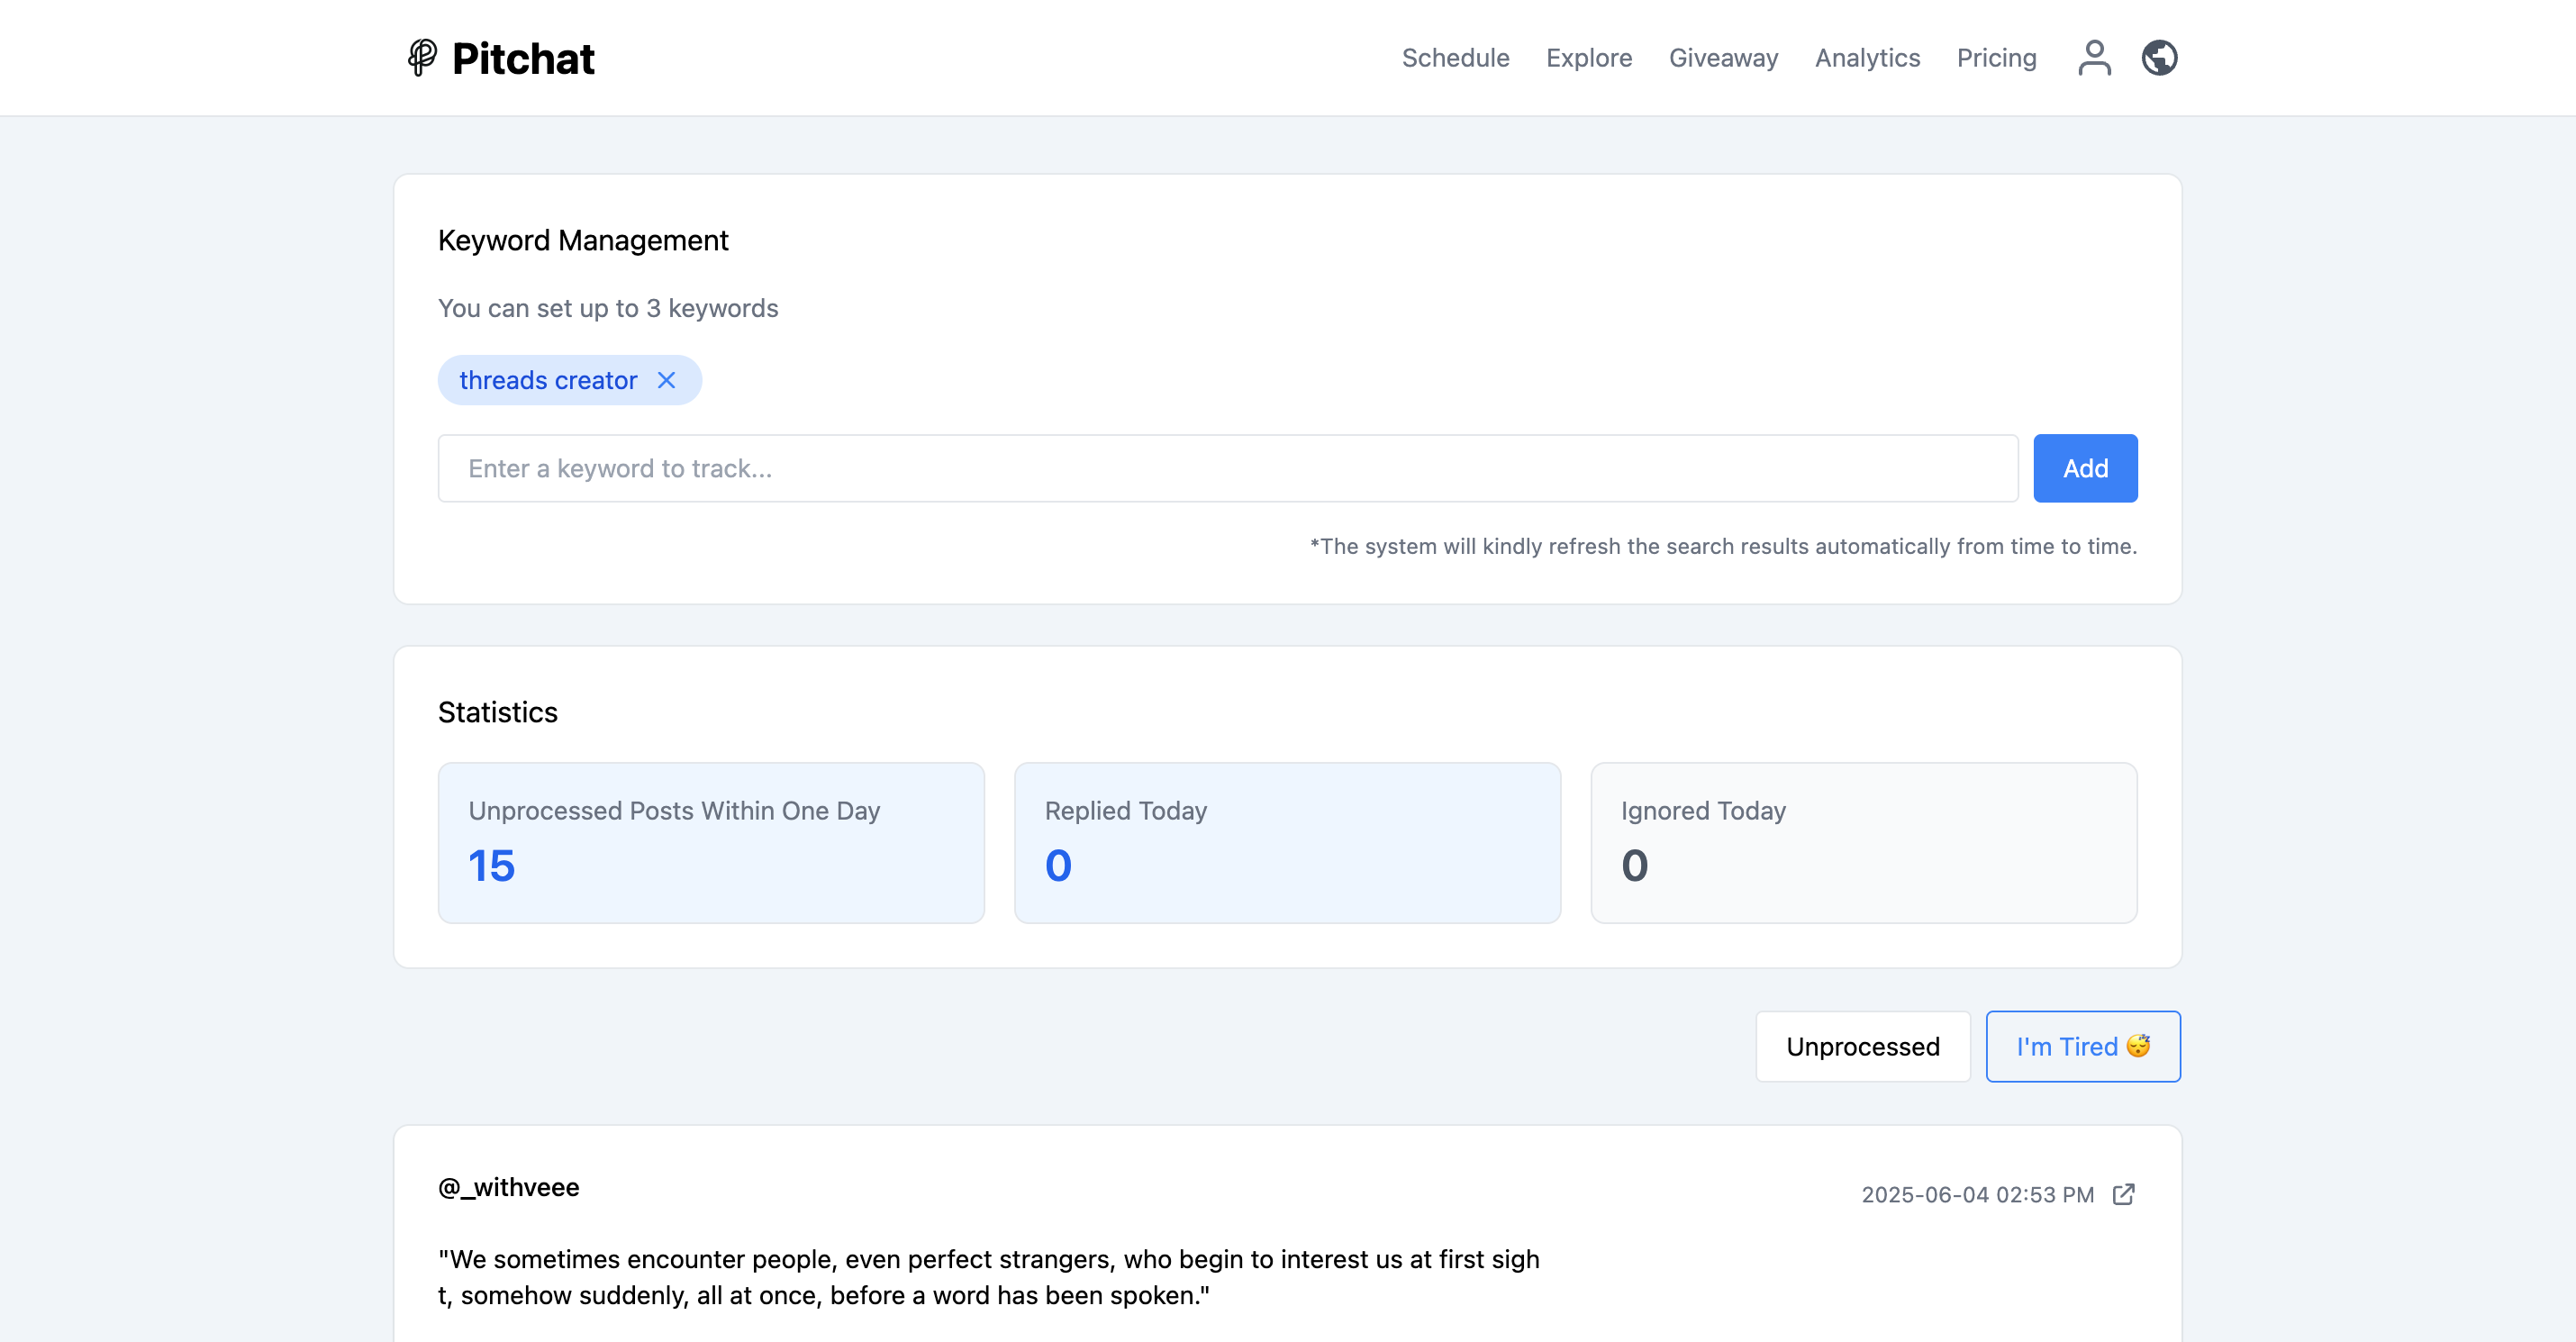Open the @_withveee profile name
Viewport: 2576px width, 1342px height.
point(509,1187)
